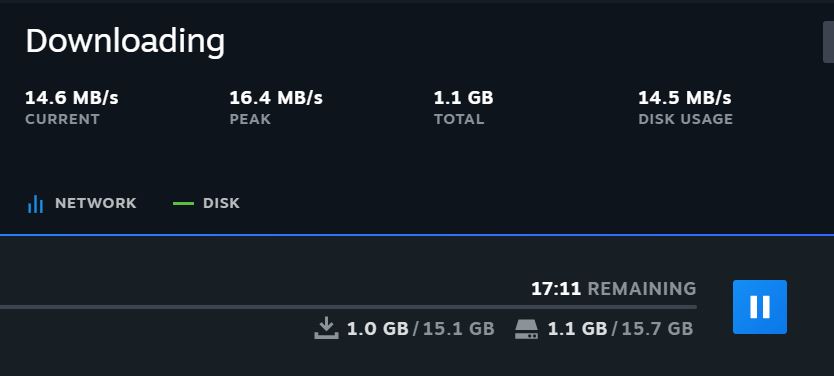Click the 16.4 MB/s peak speed value

[276, 98]
